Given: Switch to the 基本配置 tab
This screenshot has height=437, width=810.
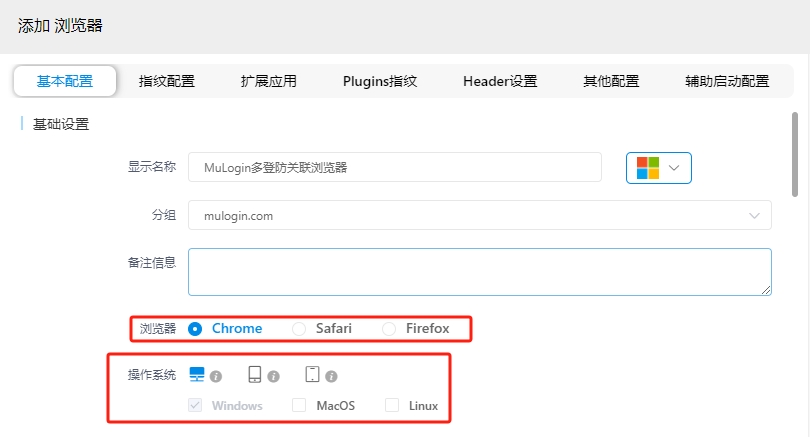Looking at the screenshot, I should tap(65, 81).
